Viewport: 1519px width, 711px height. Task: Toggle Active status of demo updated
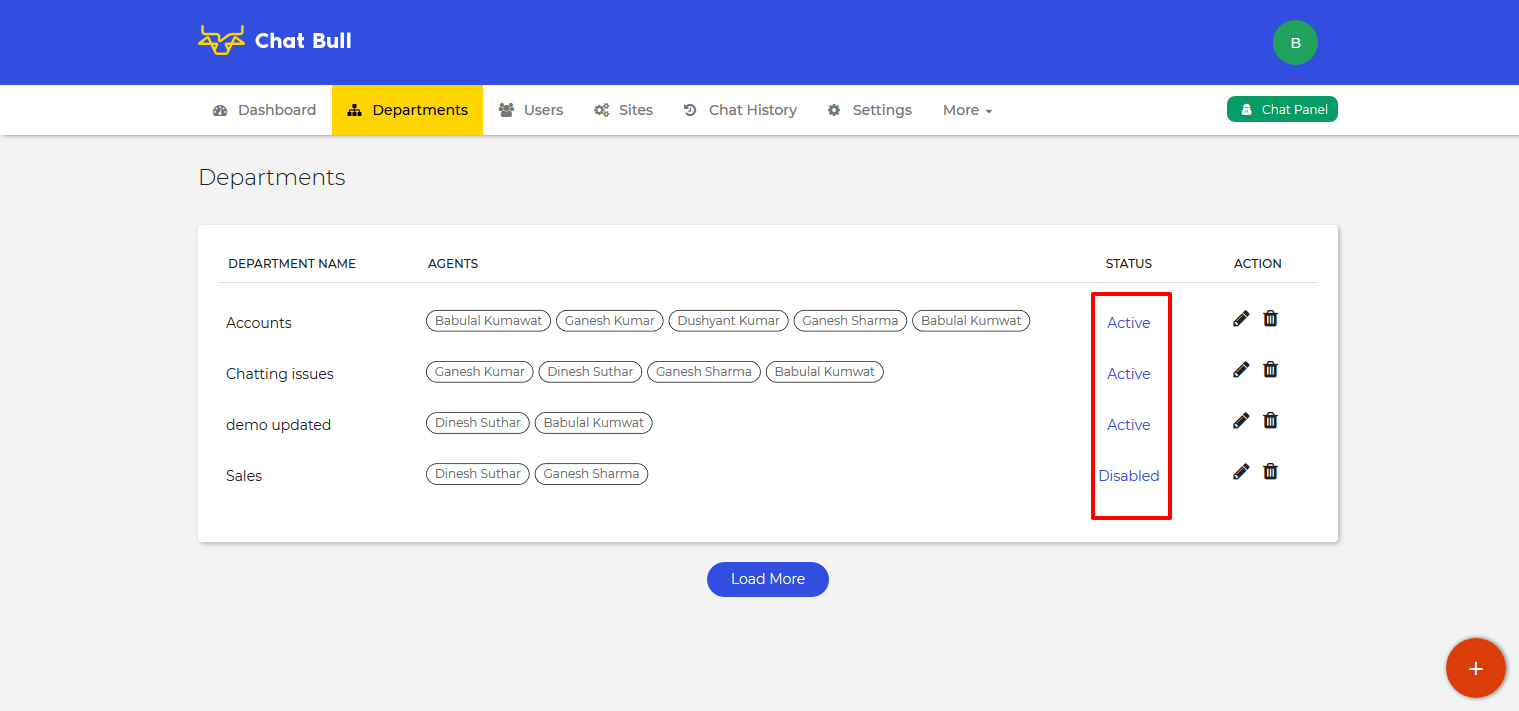pyautogui.click(x=1129, y=425)
